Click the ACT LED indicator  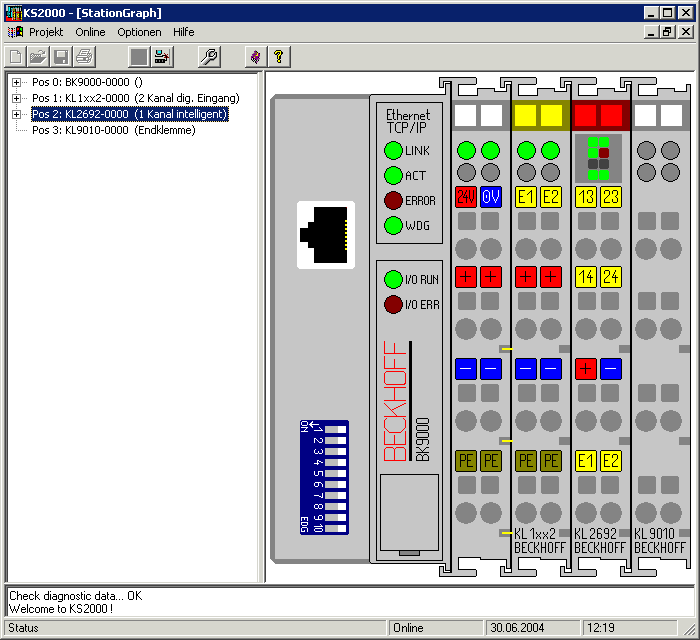point(393,175)
